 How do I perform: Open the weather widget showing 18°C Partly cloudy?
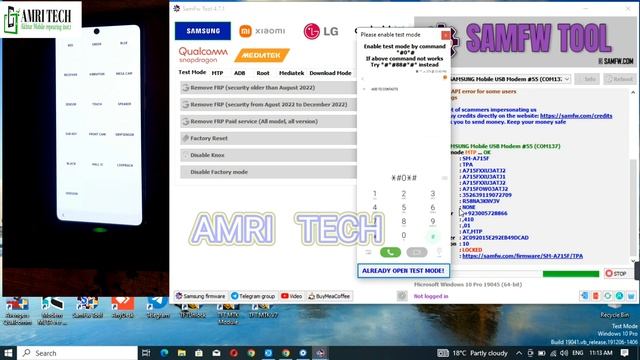[473, 353]
